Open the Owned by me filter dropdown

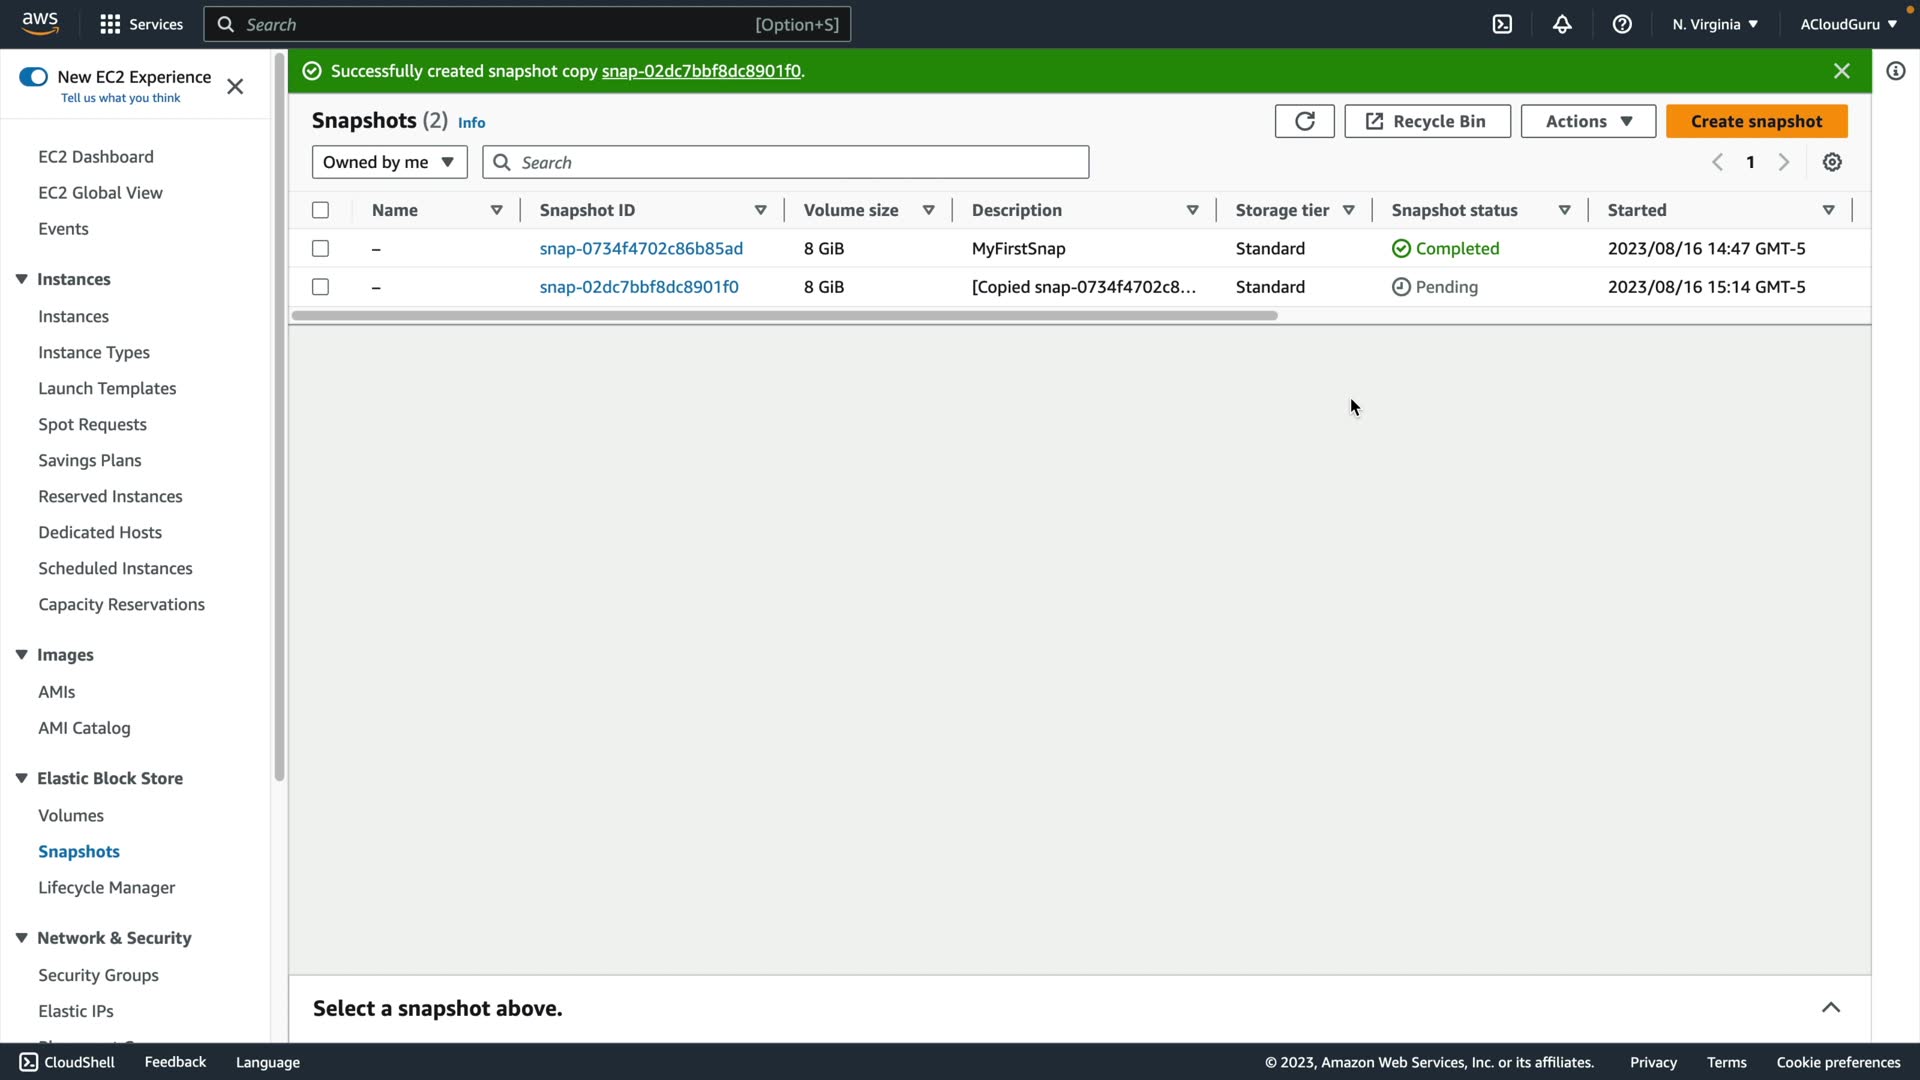(389, 162)
